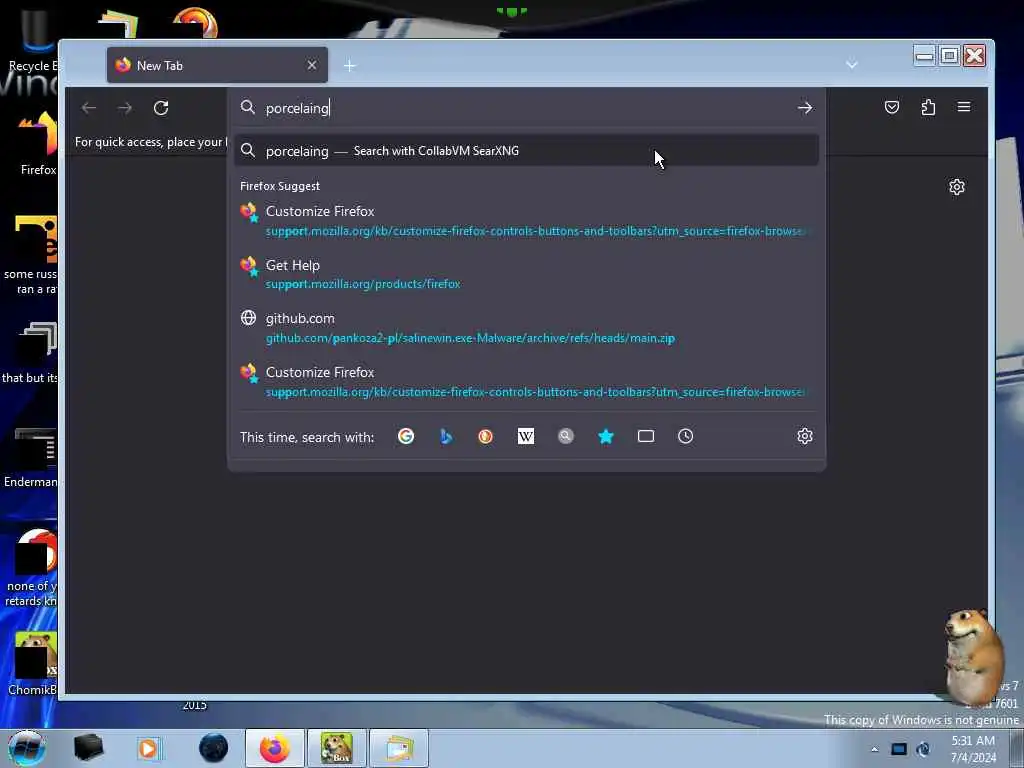Click the dark globe taskbar icon
The width and height of the screenshot is (1024, 768).
214,748
